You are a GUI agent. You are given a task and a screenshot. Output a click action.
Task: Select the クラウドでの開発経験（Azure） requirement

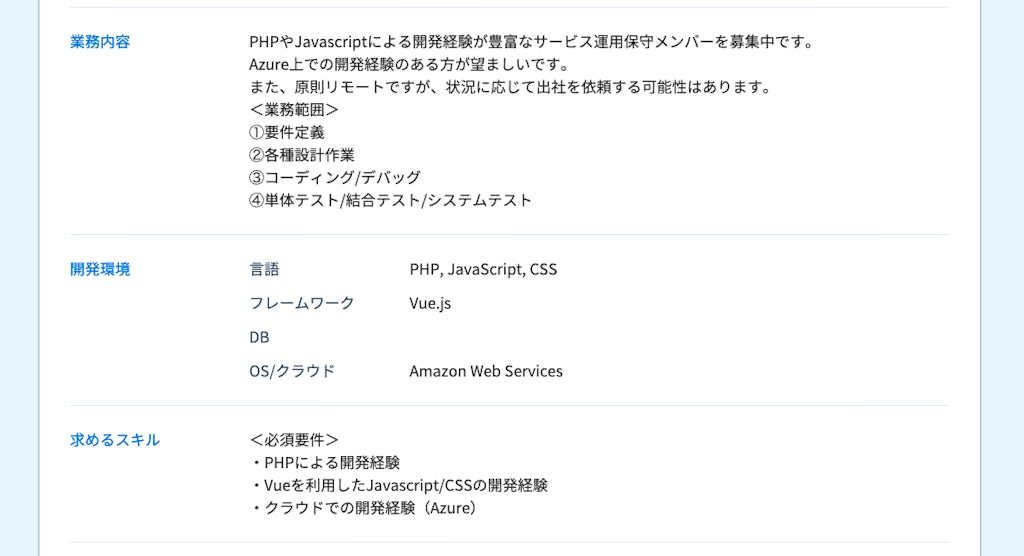[x=364, y=508]
